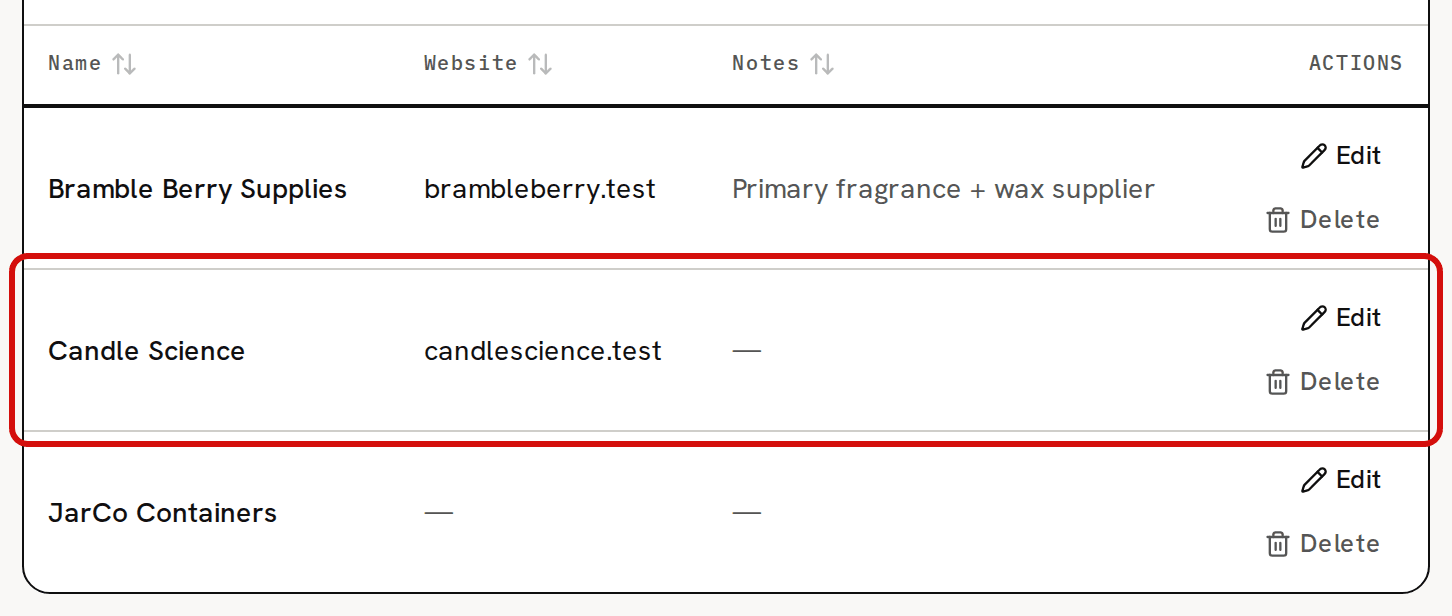Image resolution: width=1452 pixels, height=616 pixels.
Task: Click trash icon for Candle Science
Action: click(x=1278, y=382)
